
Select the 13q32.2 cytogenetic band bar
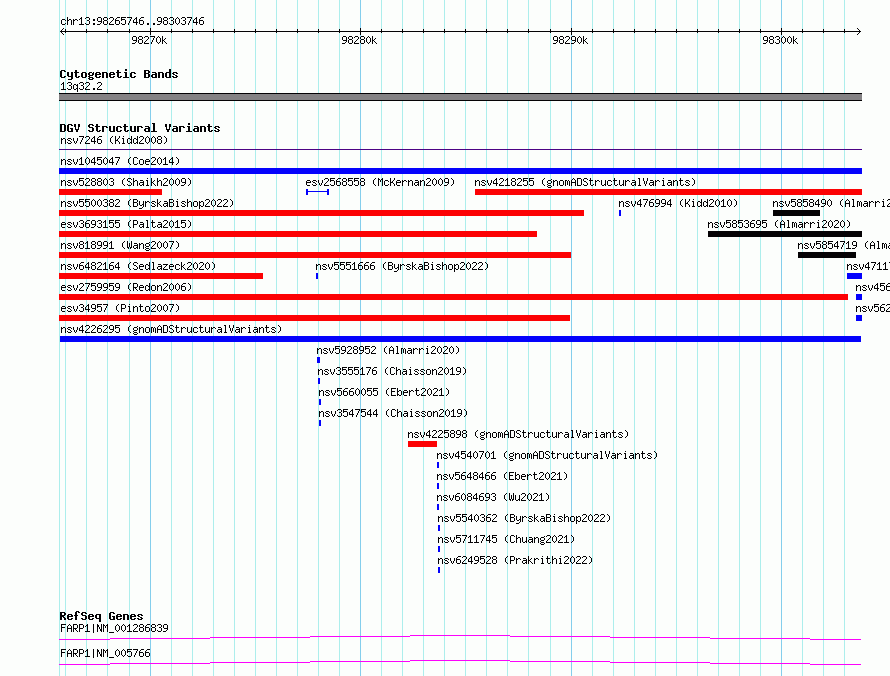[x=460, y=97]
